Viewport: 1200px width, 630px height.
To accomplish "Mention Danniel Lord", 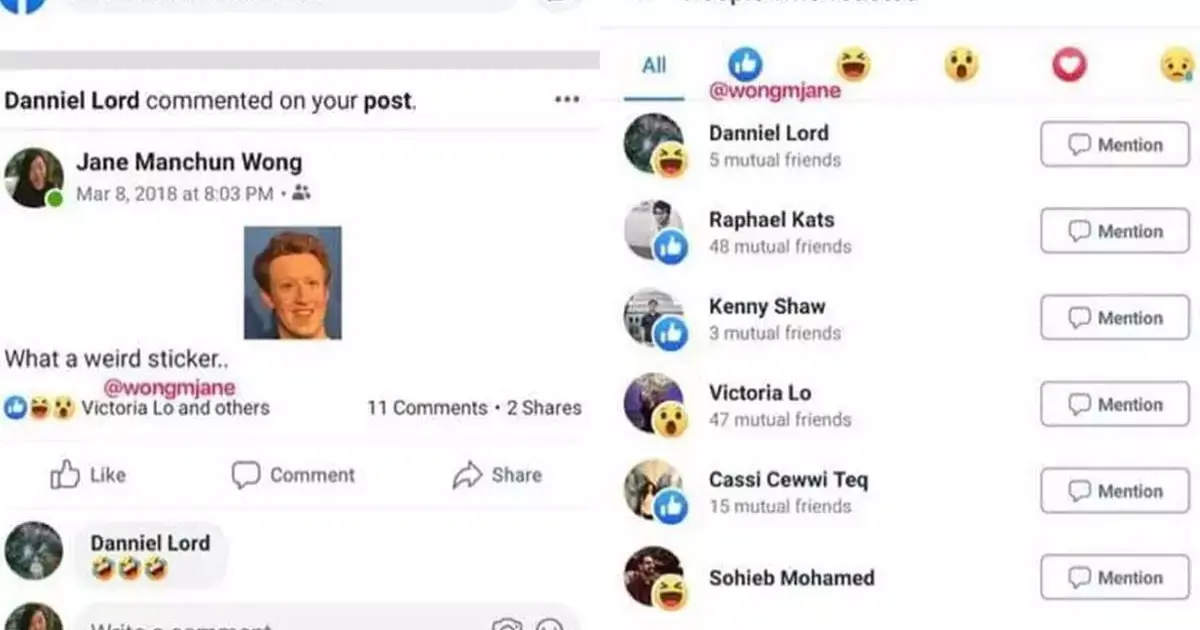I will [1115, 145].
